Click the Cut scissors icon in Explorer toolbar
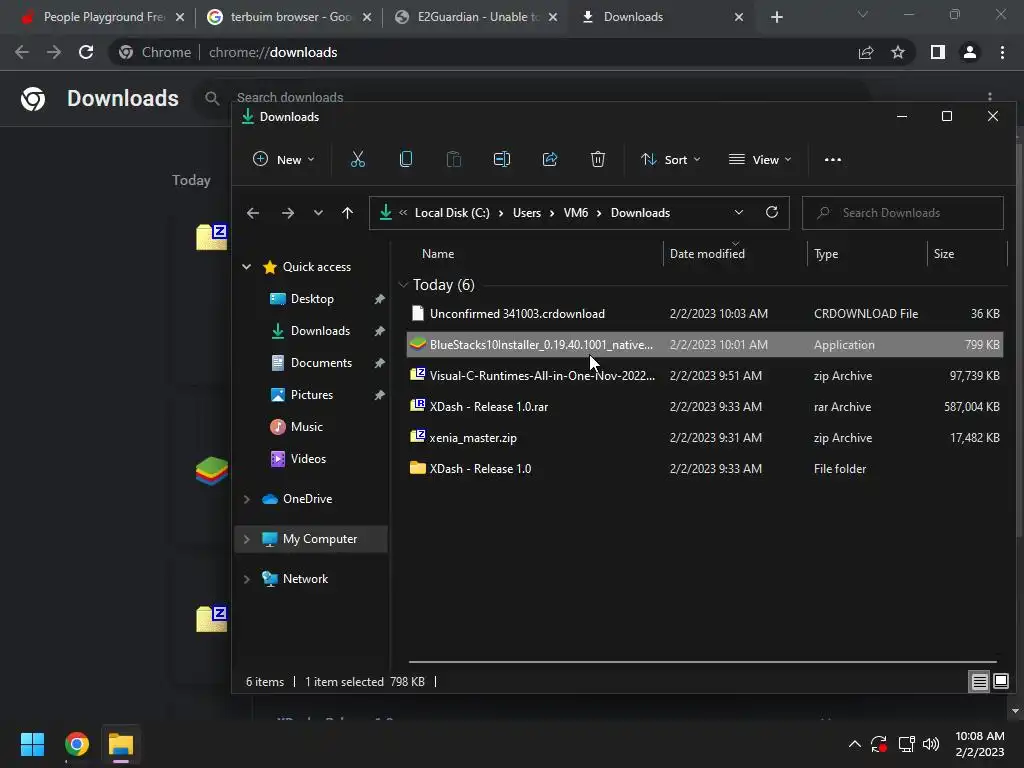Screen dimensions: 1024x768 [x=357, y=159]
